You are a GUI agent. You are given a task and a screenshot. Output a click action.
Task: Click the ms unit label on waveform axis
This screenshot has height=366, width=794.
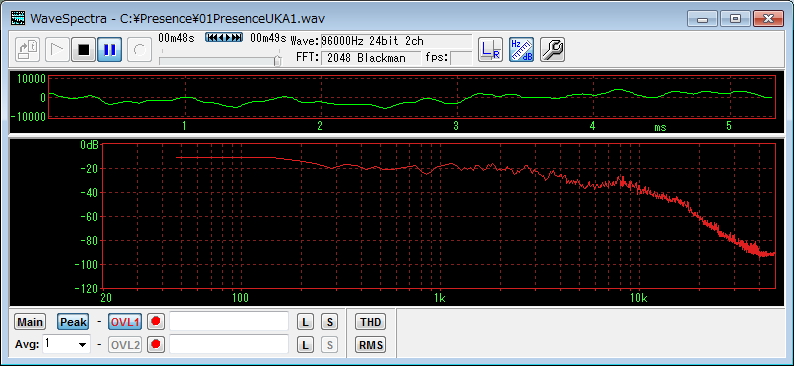pos(660,128)
